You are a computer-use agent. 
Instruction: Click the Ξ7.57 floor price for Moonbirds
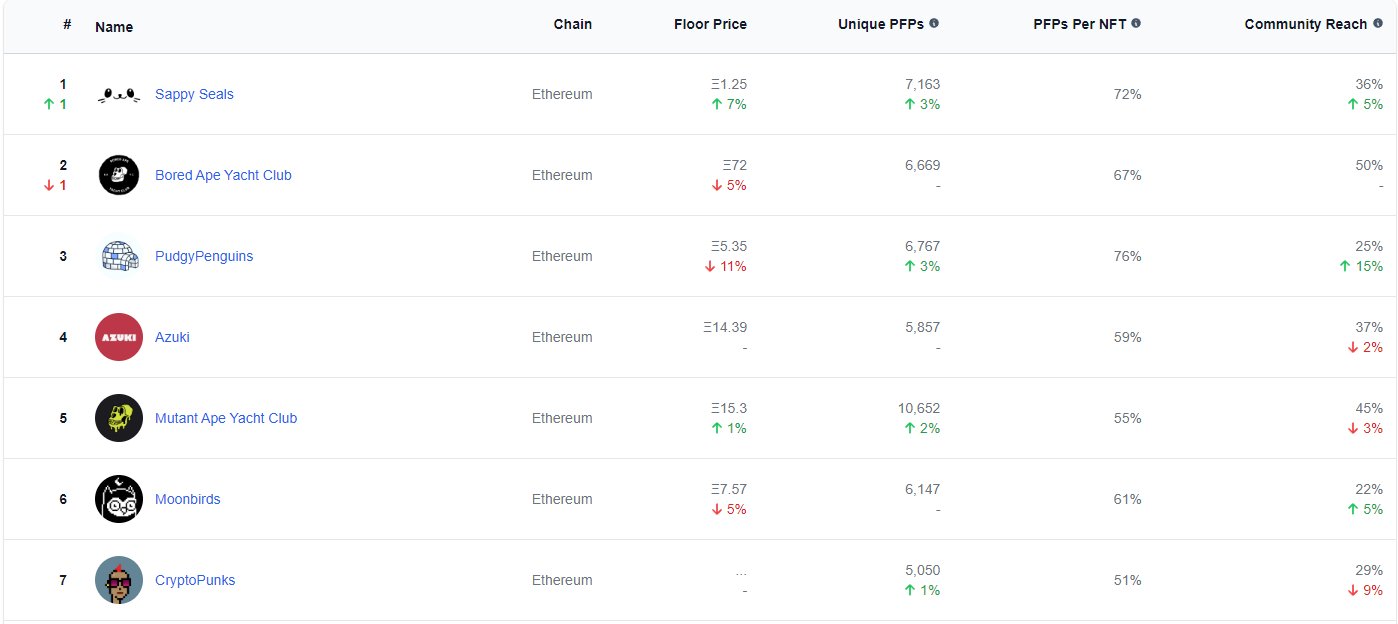[x=729, y=489]
